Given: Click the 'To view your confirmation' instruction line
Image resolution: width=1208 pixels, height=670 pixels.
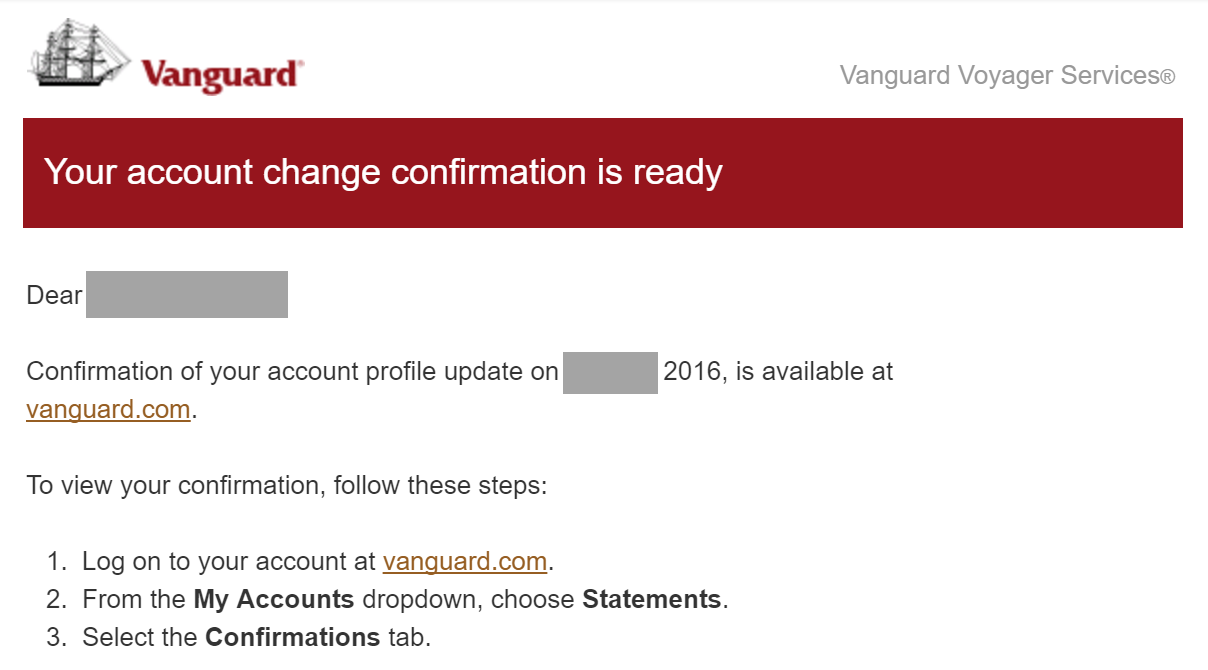Looking at the screenshot, I should coord(286,486).
